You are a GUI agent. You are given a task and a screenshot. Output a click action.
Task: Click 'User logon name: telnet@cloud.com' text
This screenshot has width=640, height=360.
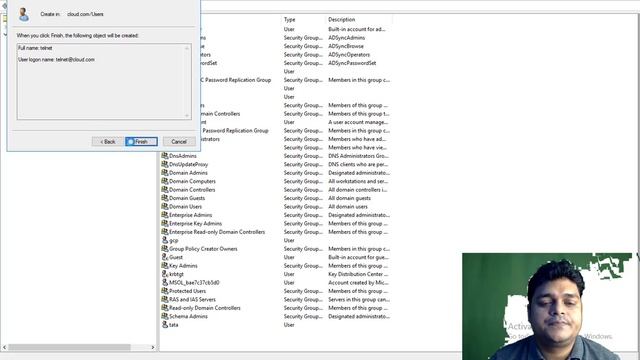(x=56, y=60)
